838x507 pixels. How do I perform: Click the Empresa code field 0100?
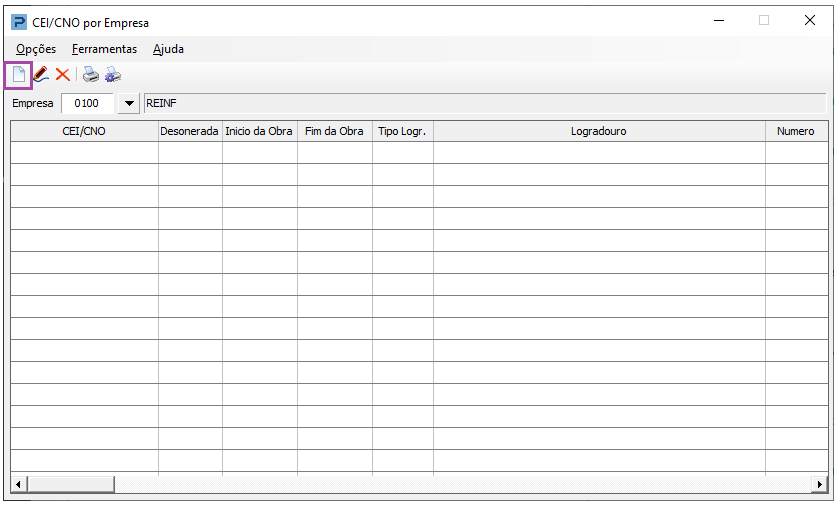pyautogui.click(x=88, y=103)
